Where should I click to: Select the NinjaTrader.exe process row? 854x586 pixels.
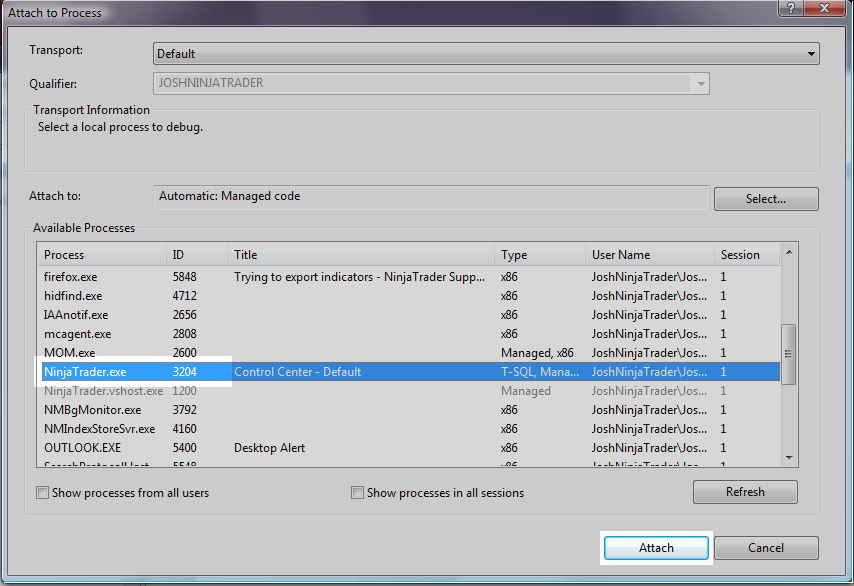click(300, 371)
